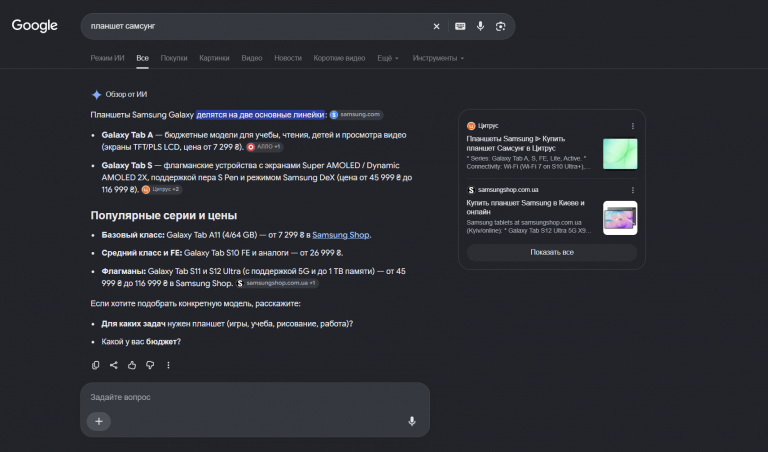Image resolution: width=768 pixels, height=452 pixels.
Task: Click the samsungshop.com.ua favicon in source card
Action: point(471,190)
